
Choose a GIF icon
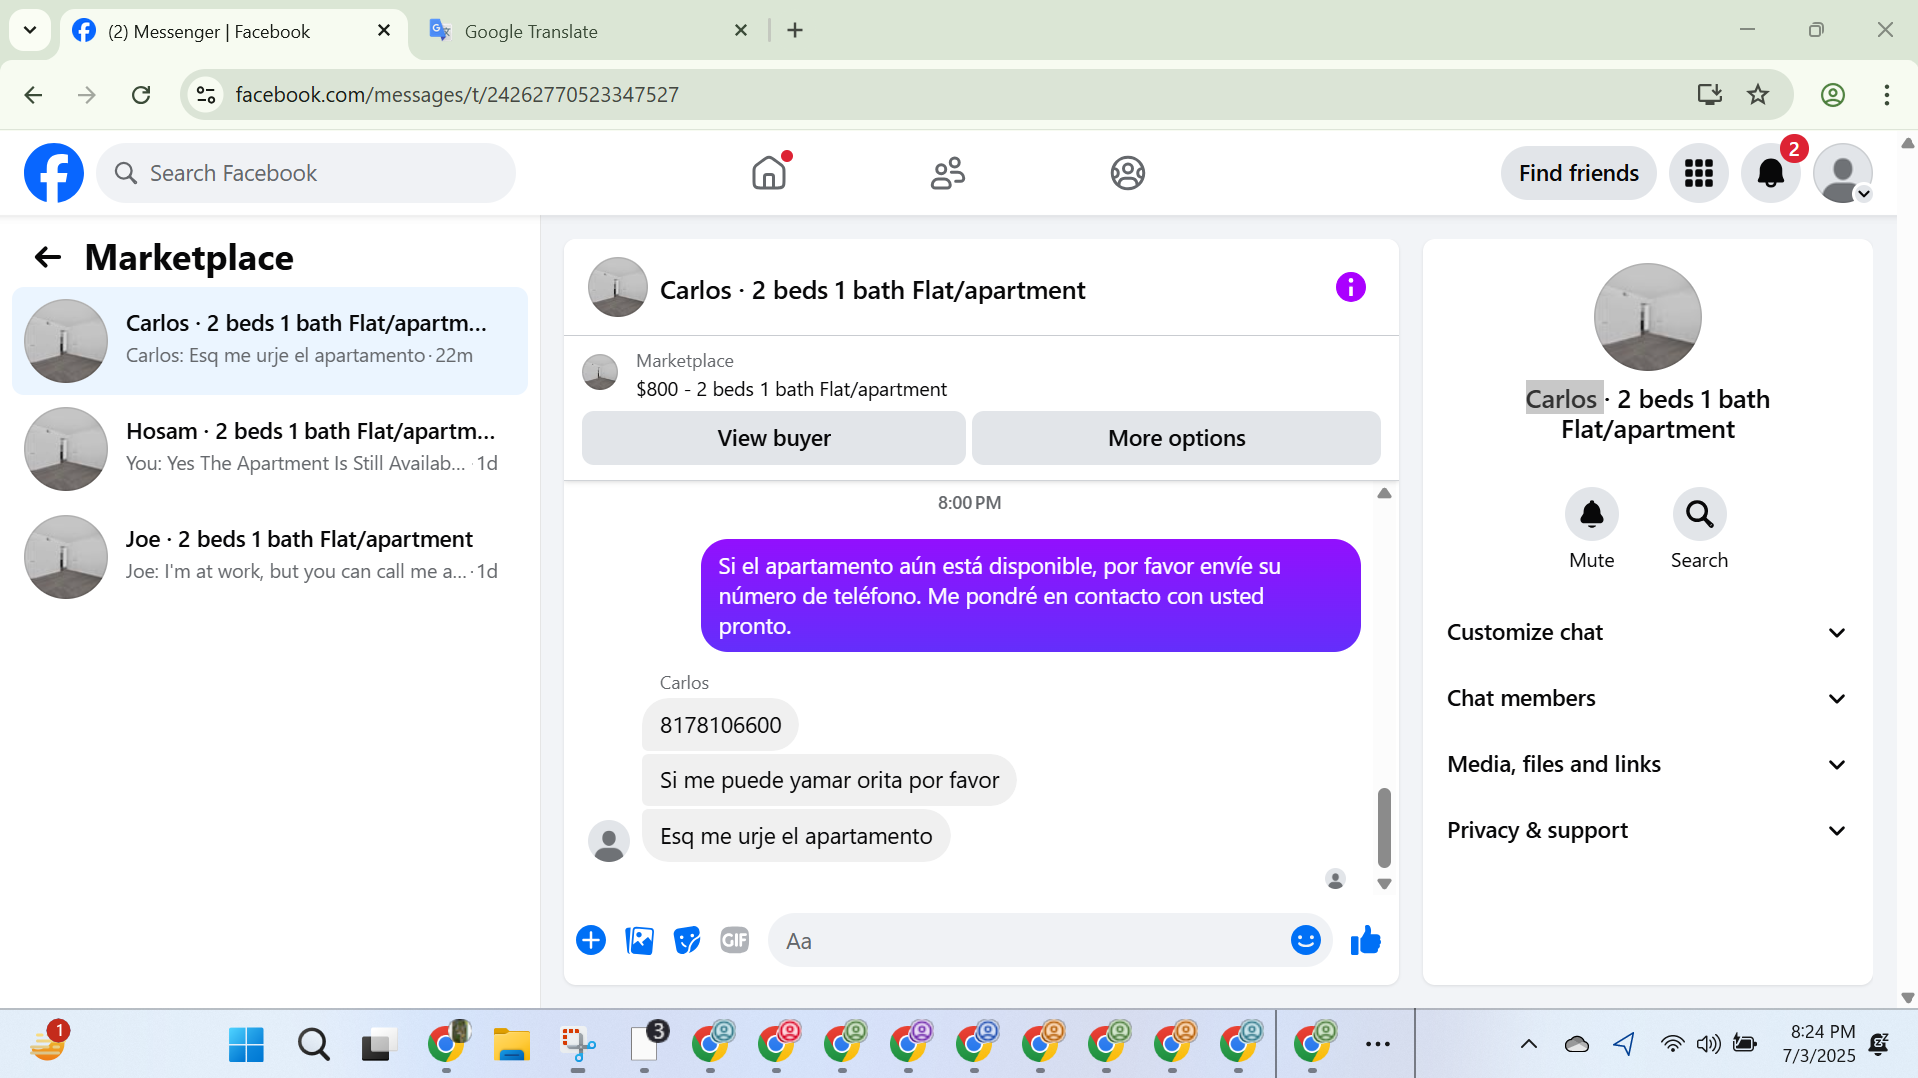735,940
